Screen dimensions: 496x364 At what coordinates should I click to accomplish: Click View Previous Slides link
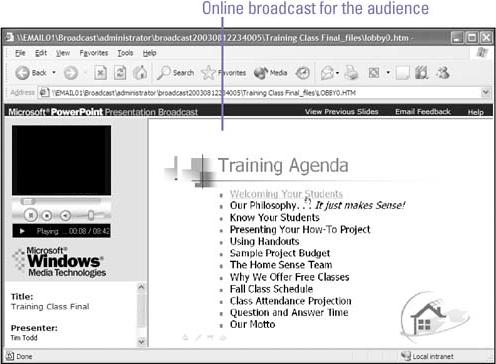342,112
